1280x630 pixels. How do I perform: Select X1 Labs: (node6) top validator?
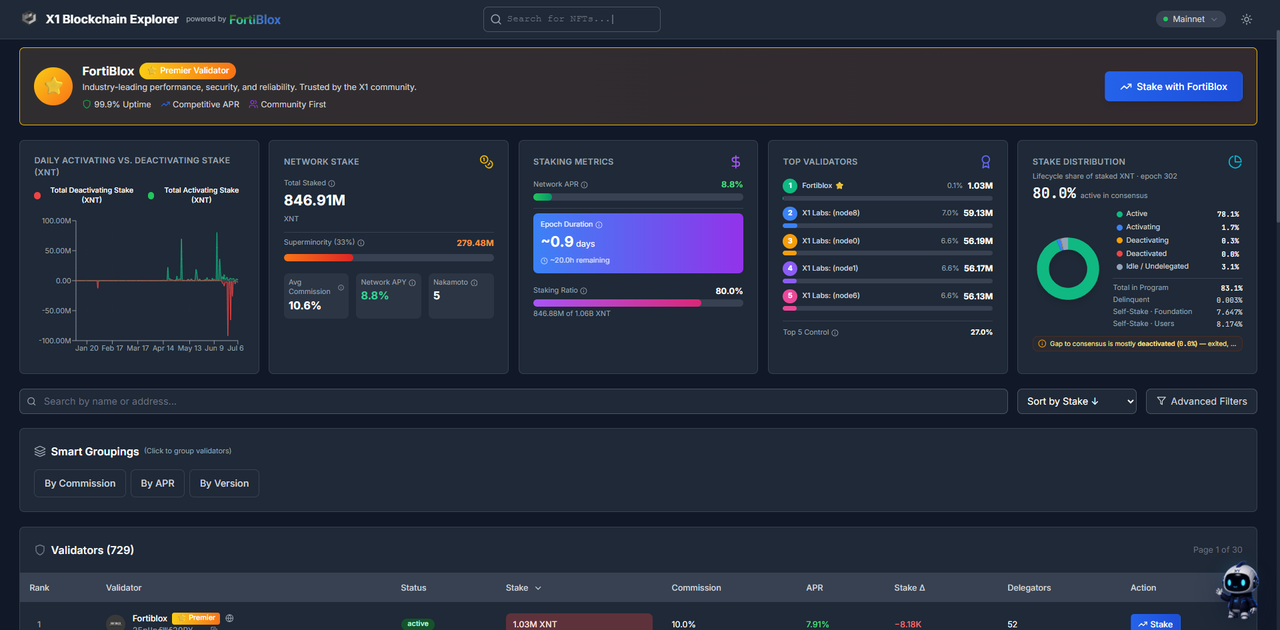coord(888,299)
